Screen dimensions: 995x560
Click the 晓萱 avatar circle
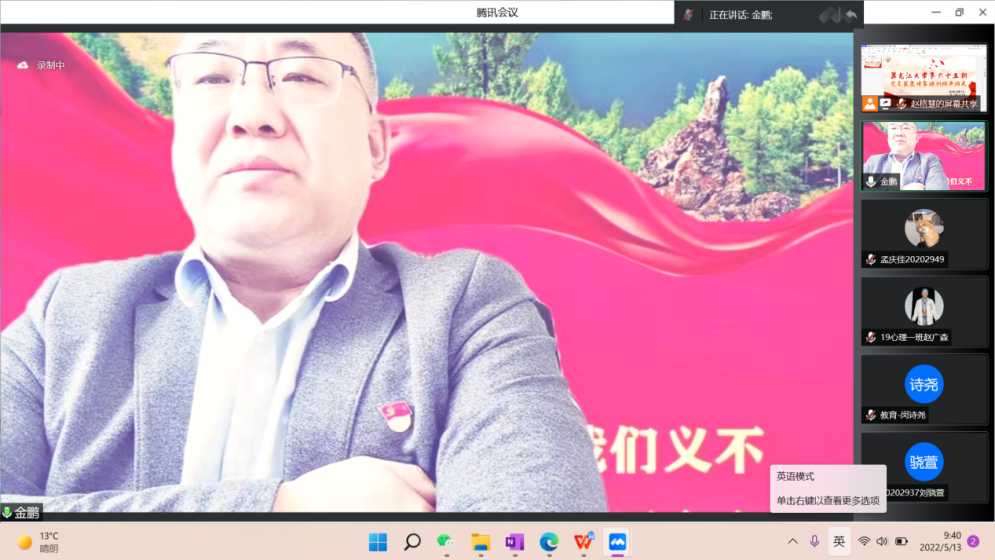(x=924, y=462)
